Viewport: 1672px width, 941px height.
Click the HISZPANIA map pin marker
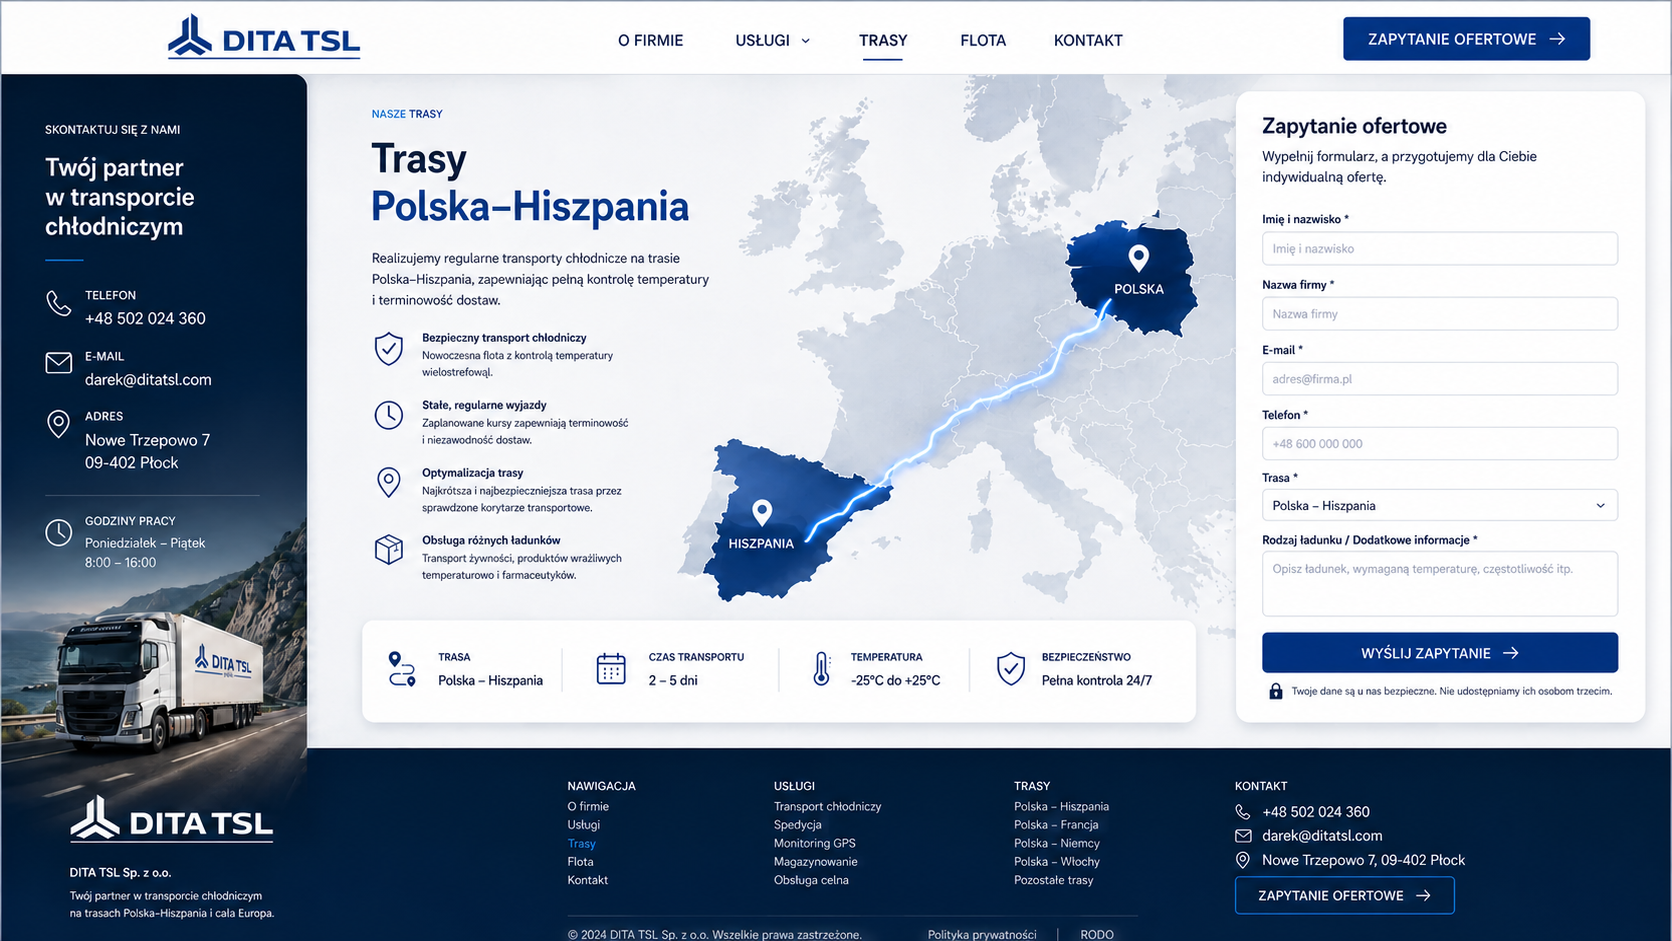[x=762, y=513]
